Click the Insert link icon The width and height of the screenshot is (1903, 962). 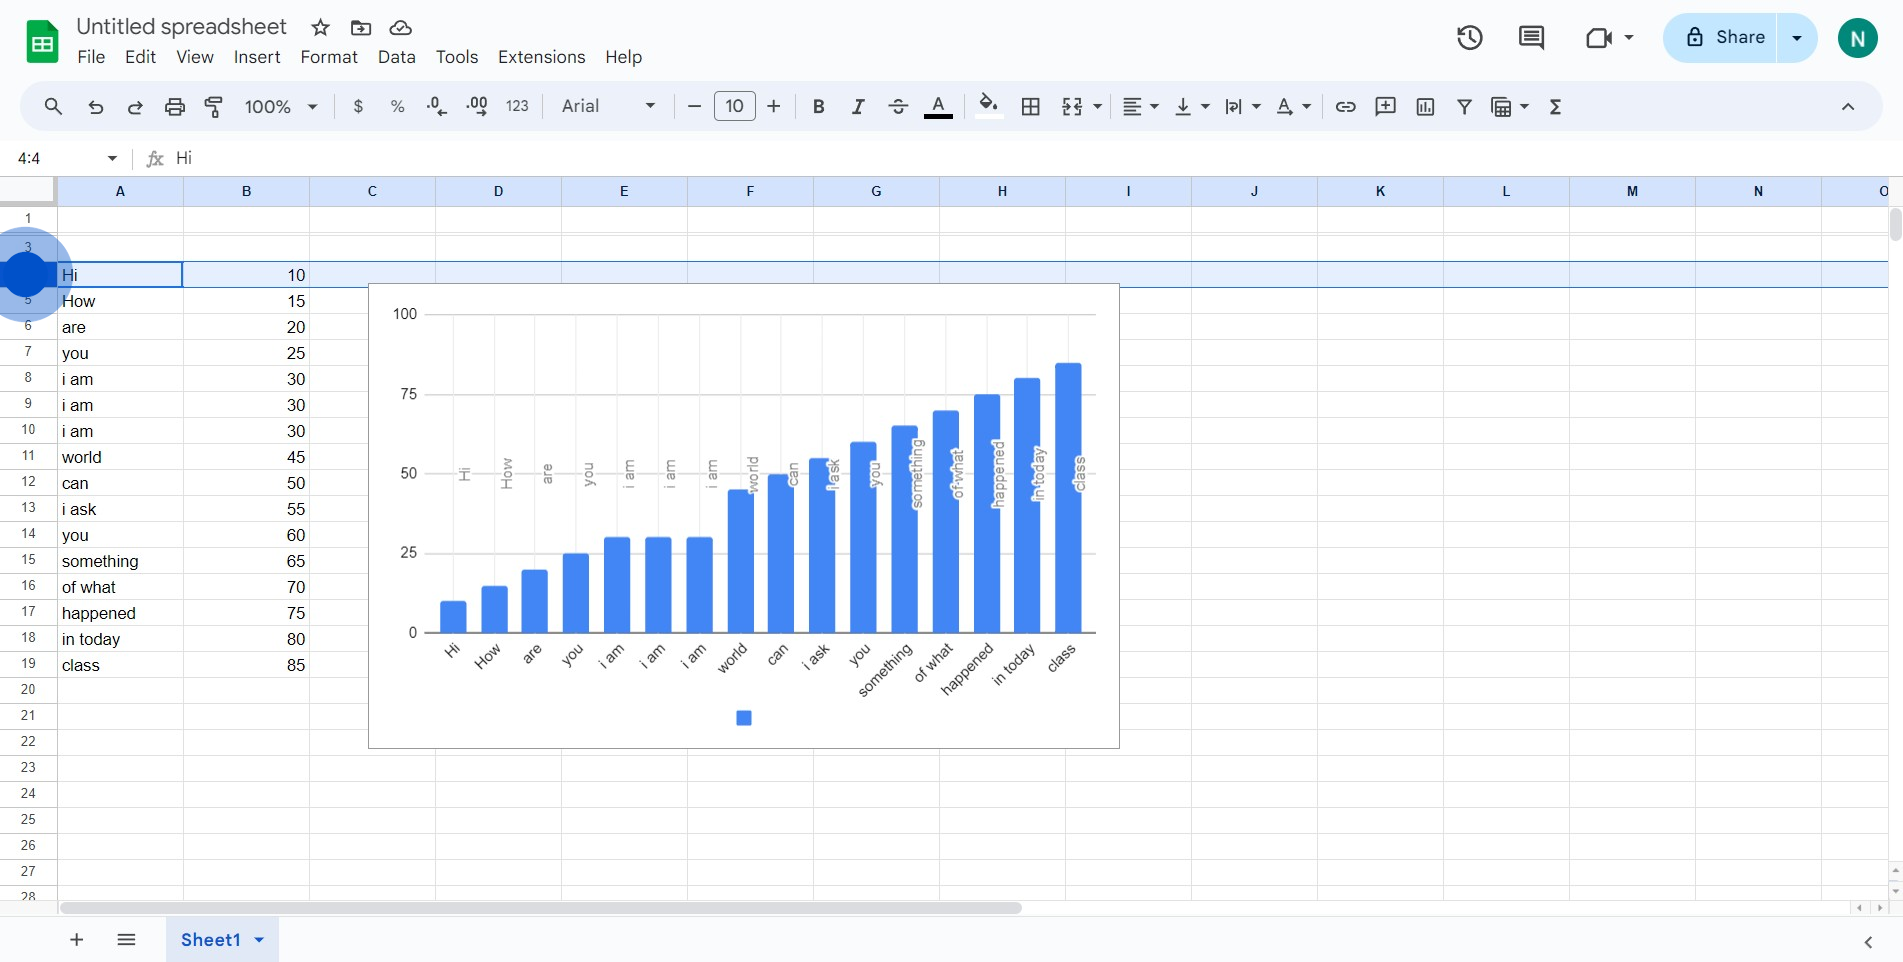pos(1345,107)
